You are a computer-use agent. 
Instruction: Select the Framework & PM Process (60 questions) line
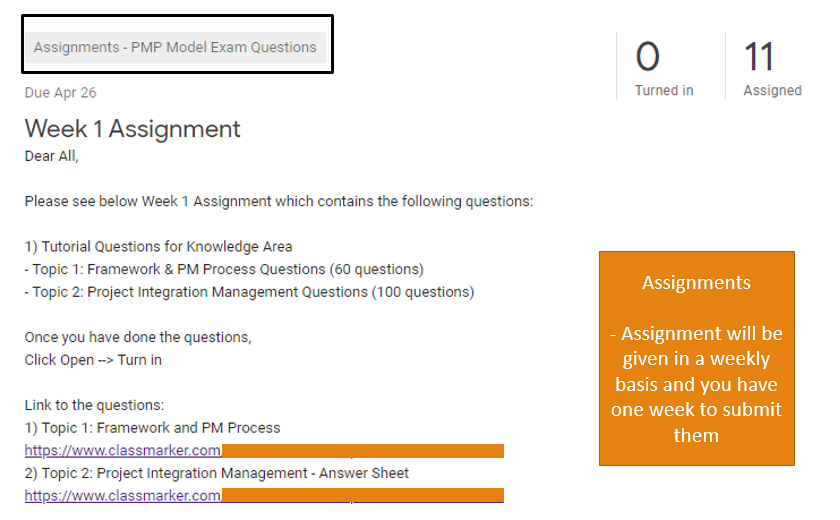(x=224, y=269)
